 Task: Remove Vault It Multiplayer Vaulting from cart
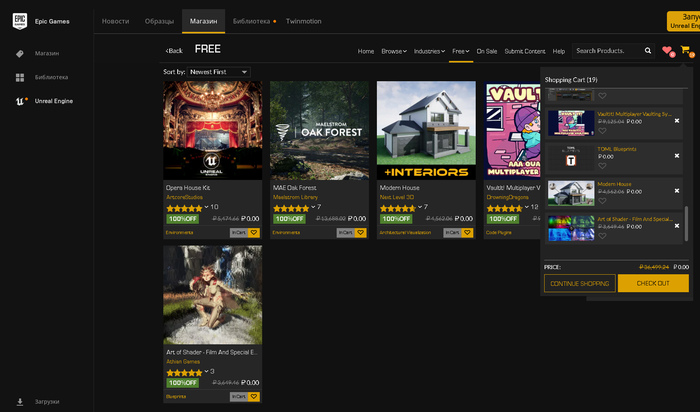677,121
